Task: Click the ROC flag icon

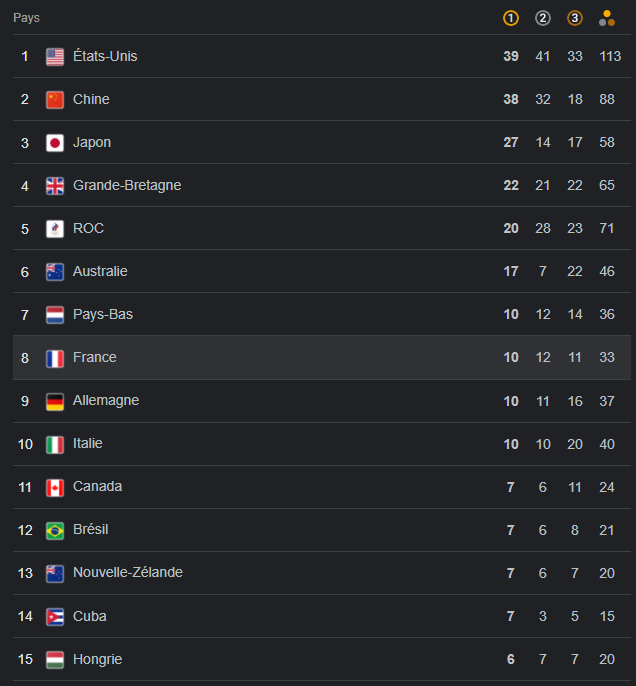Action: (x=55, y=229)
